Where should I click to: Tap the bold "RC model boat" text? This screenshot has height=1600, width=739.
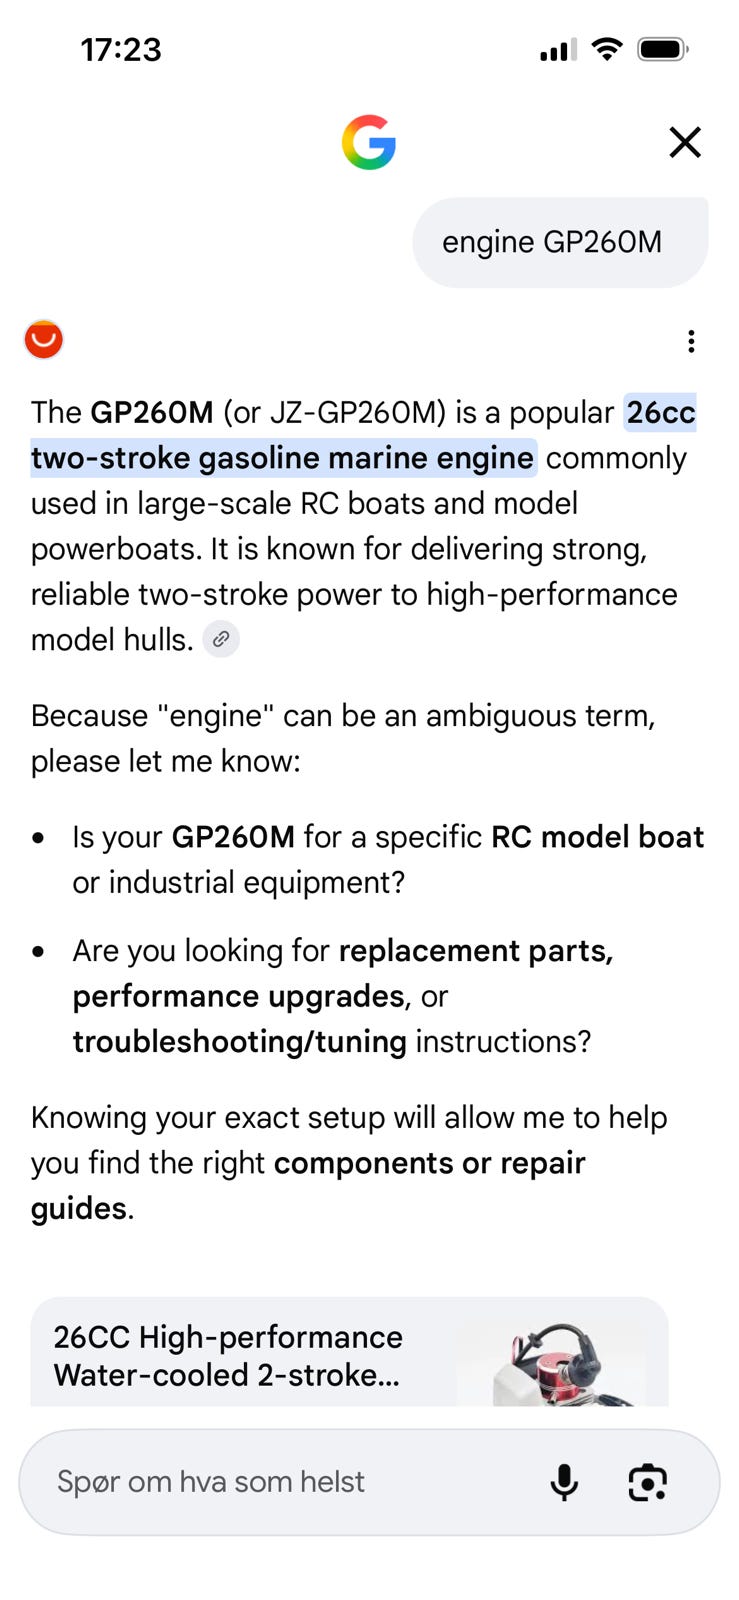[x=597, y=837]
